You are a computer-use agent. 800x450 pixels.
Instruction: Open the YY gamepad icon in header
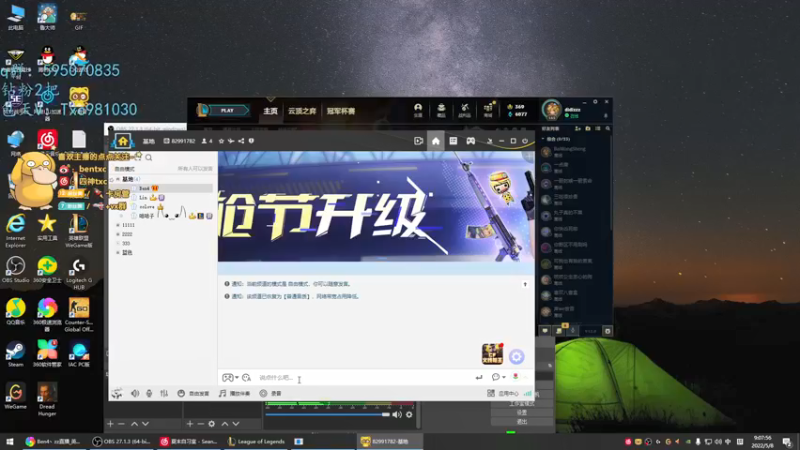point(470,141)
